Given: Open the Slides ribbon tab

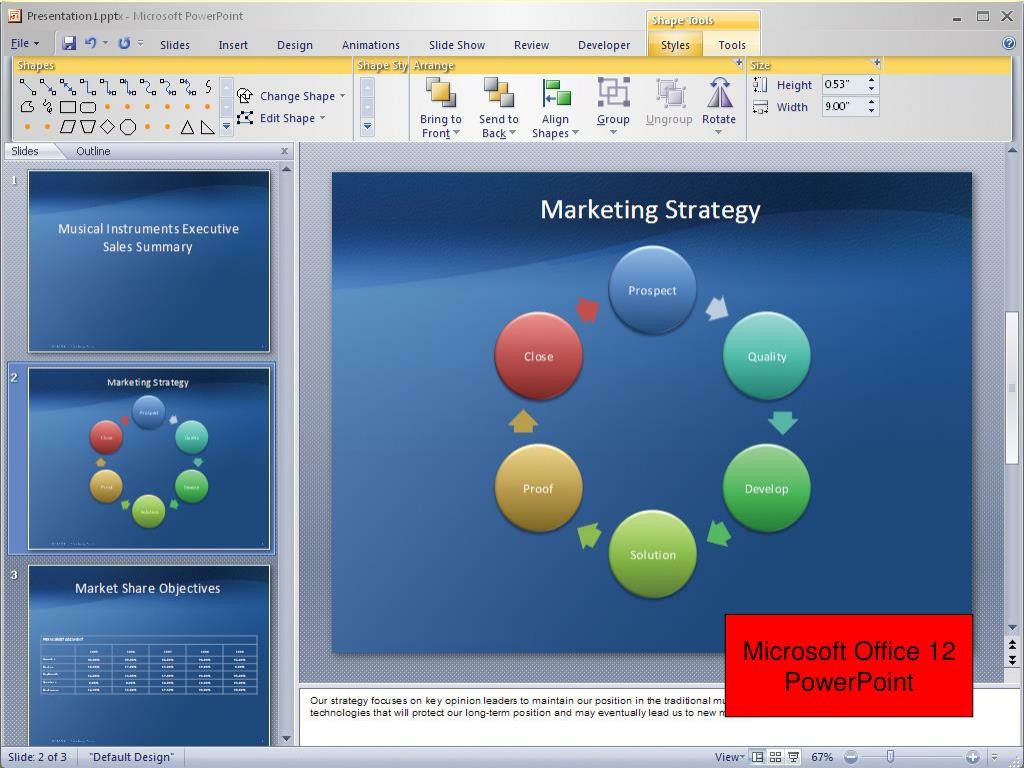Looking at the screenshot, I should click(x=175, y=45).
